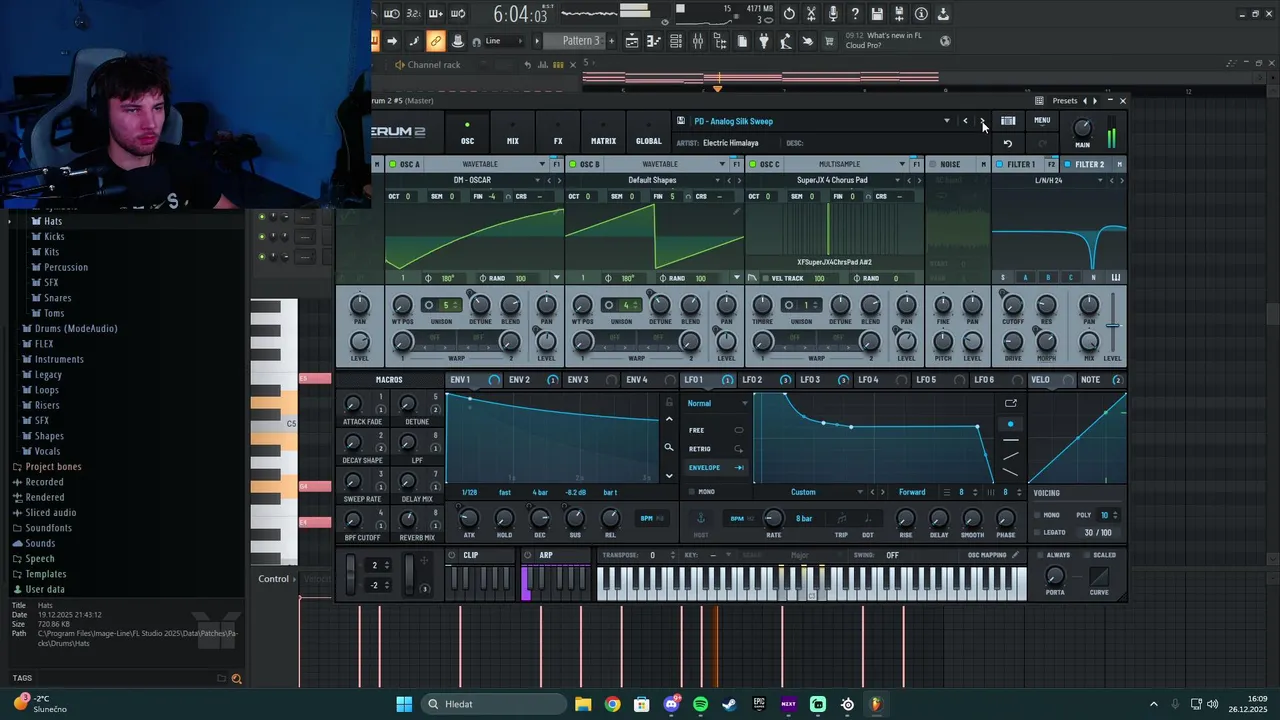The width and height of the screenshot is (1280, 720).
Task: Open the Major scale dropdown
Action: (x=809, y=555)
